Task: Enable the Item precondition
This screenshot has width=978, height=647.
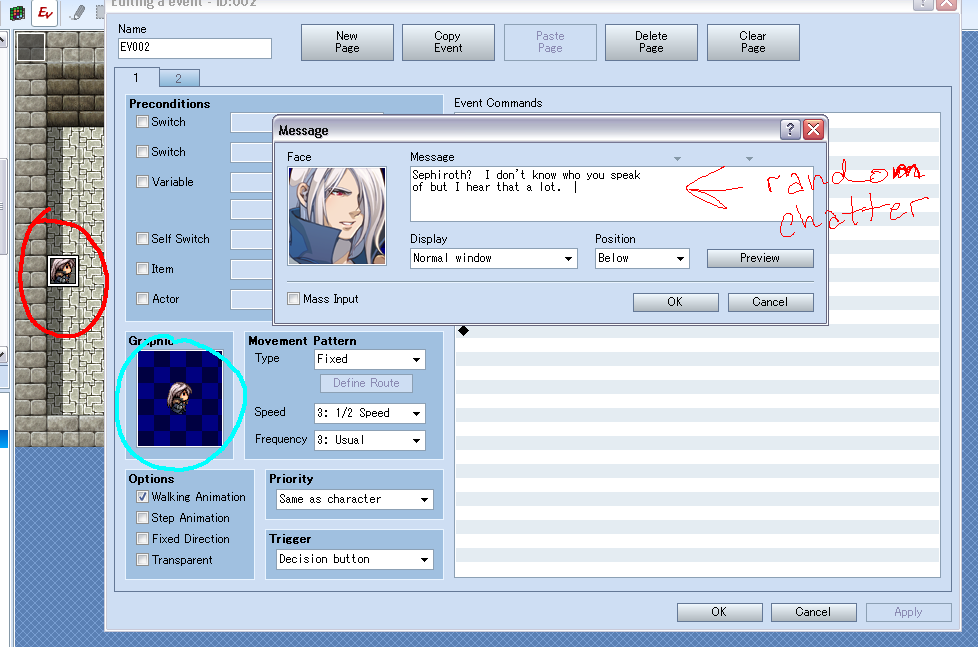Action: (x=142, y=268)
